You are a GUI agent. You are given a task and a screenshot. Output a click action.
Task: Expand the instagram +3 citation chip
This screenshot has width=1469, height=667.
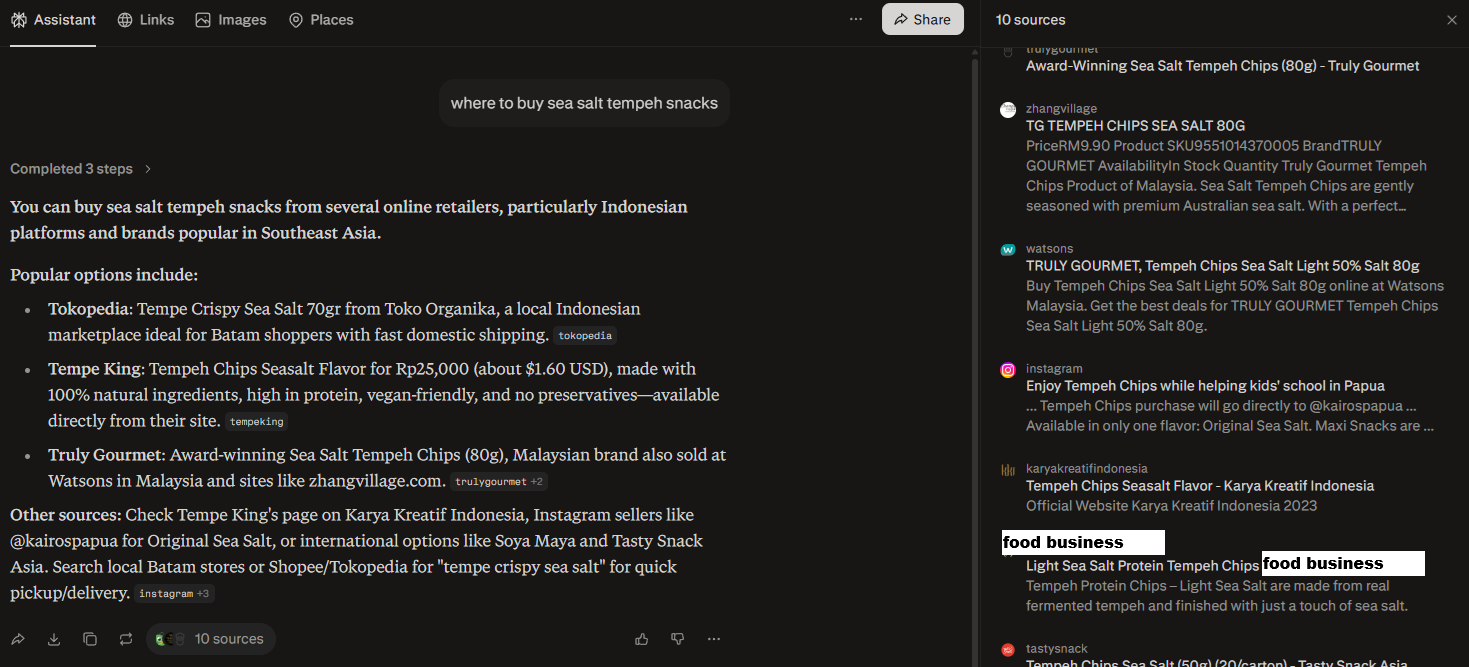173,594
